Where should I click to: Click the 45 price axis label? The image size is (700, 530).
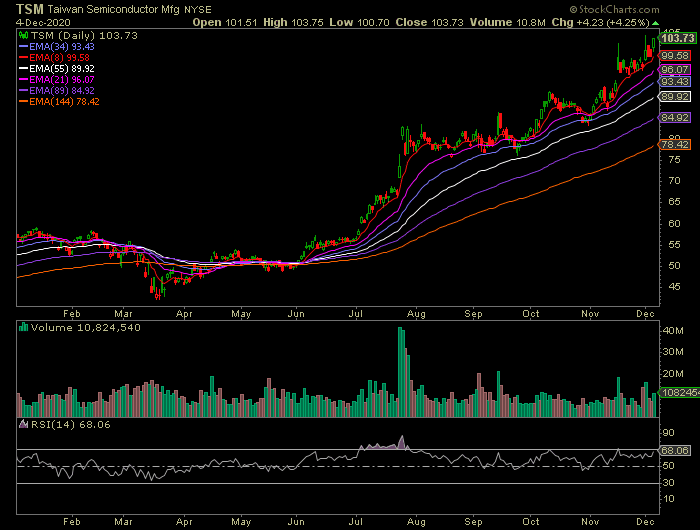[674, 287]
